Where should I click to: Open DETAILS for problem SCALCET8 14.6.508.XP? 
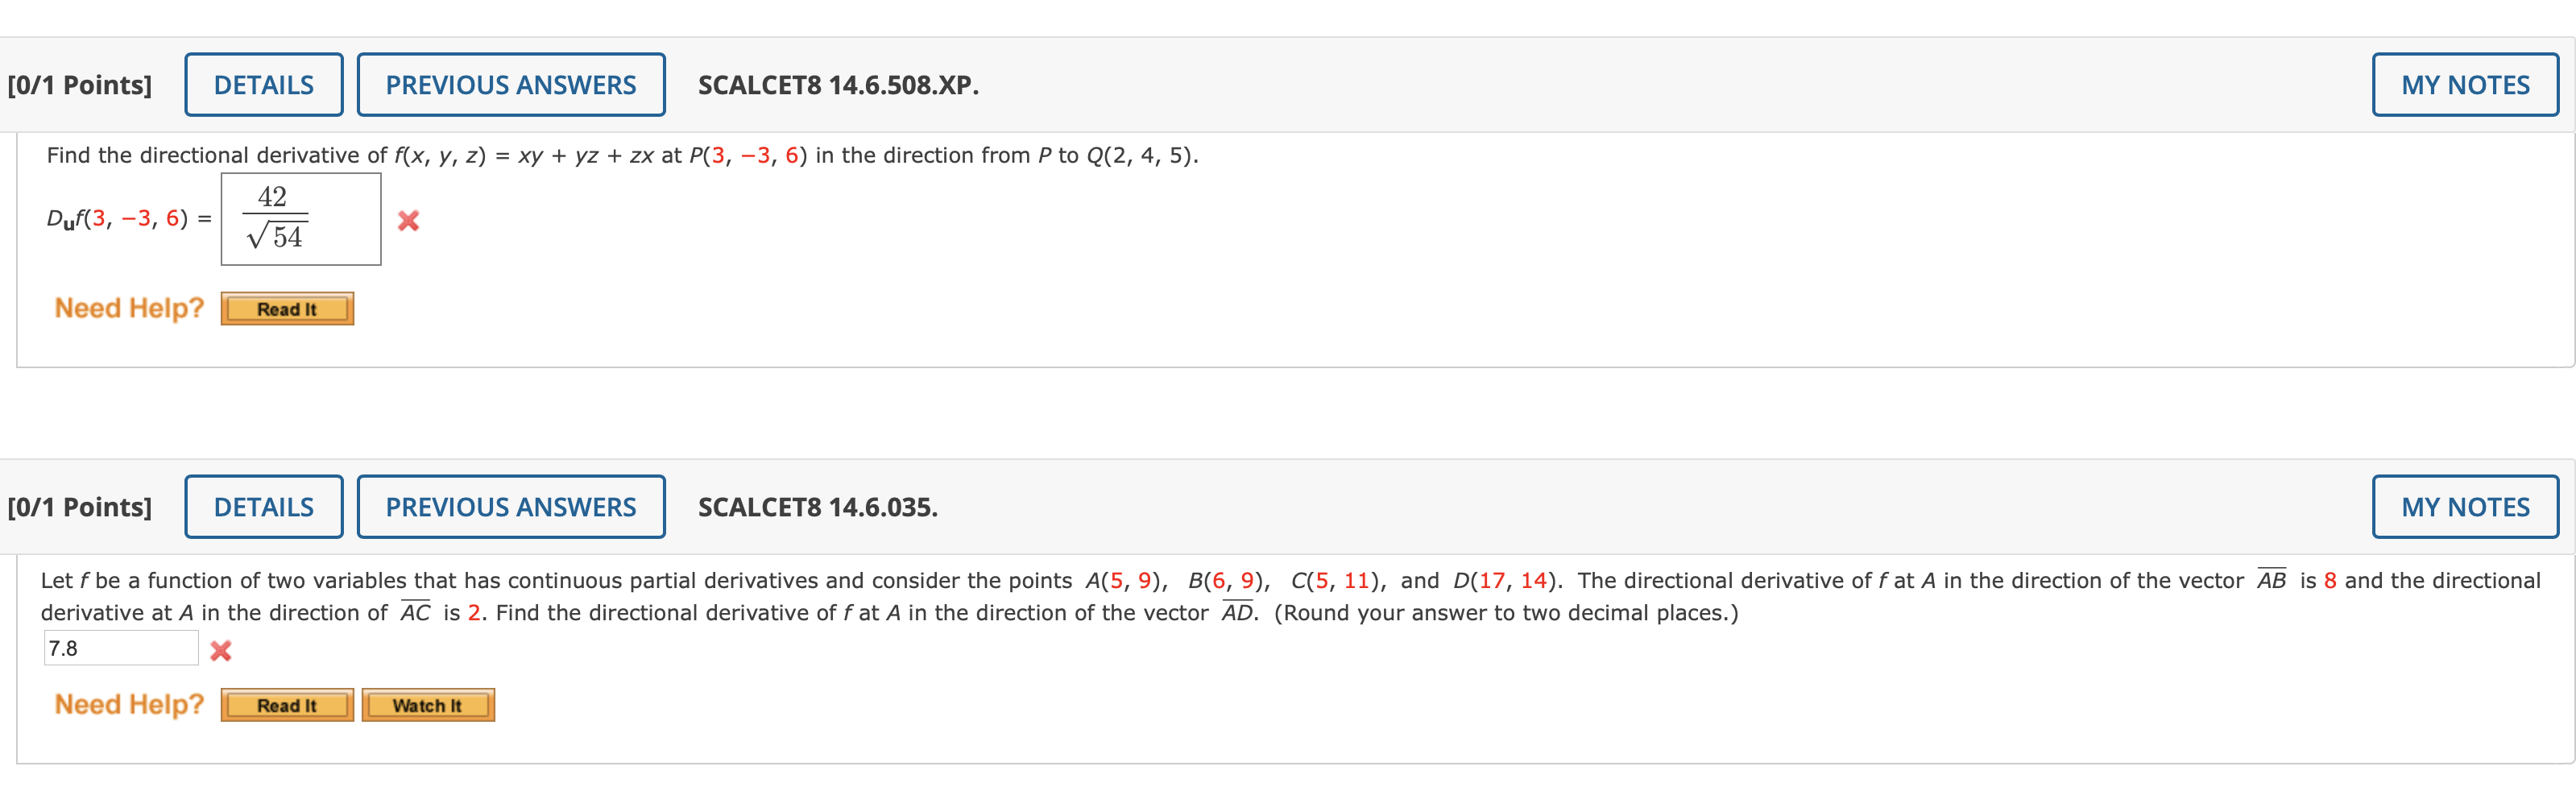[263, 84]
